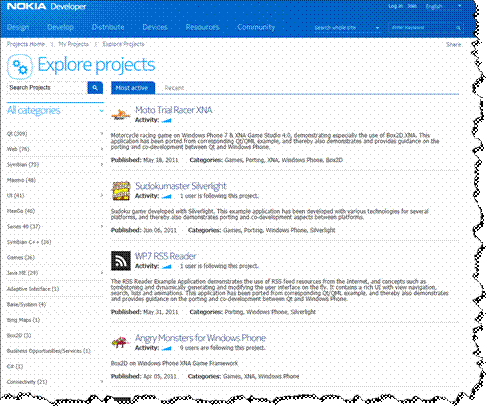Screen dimensions: 487x407
Task: Switch to the Recent tab
Action: coord(174,88)
